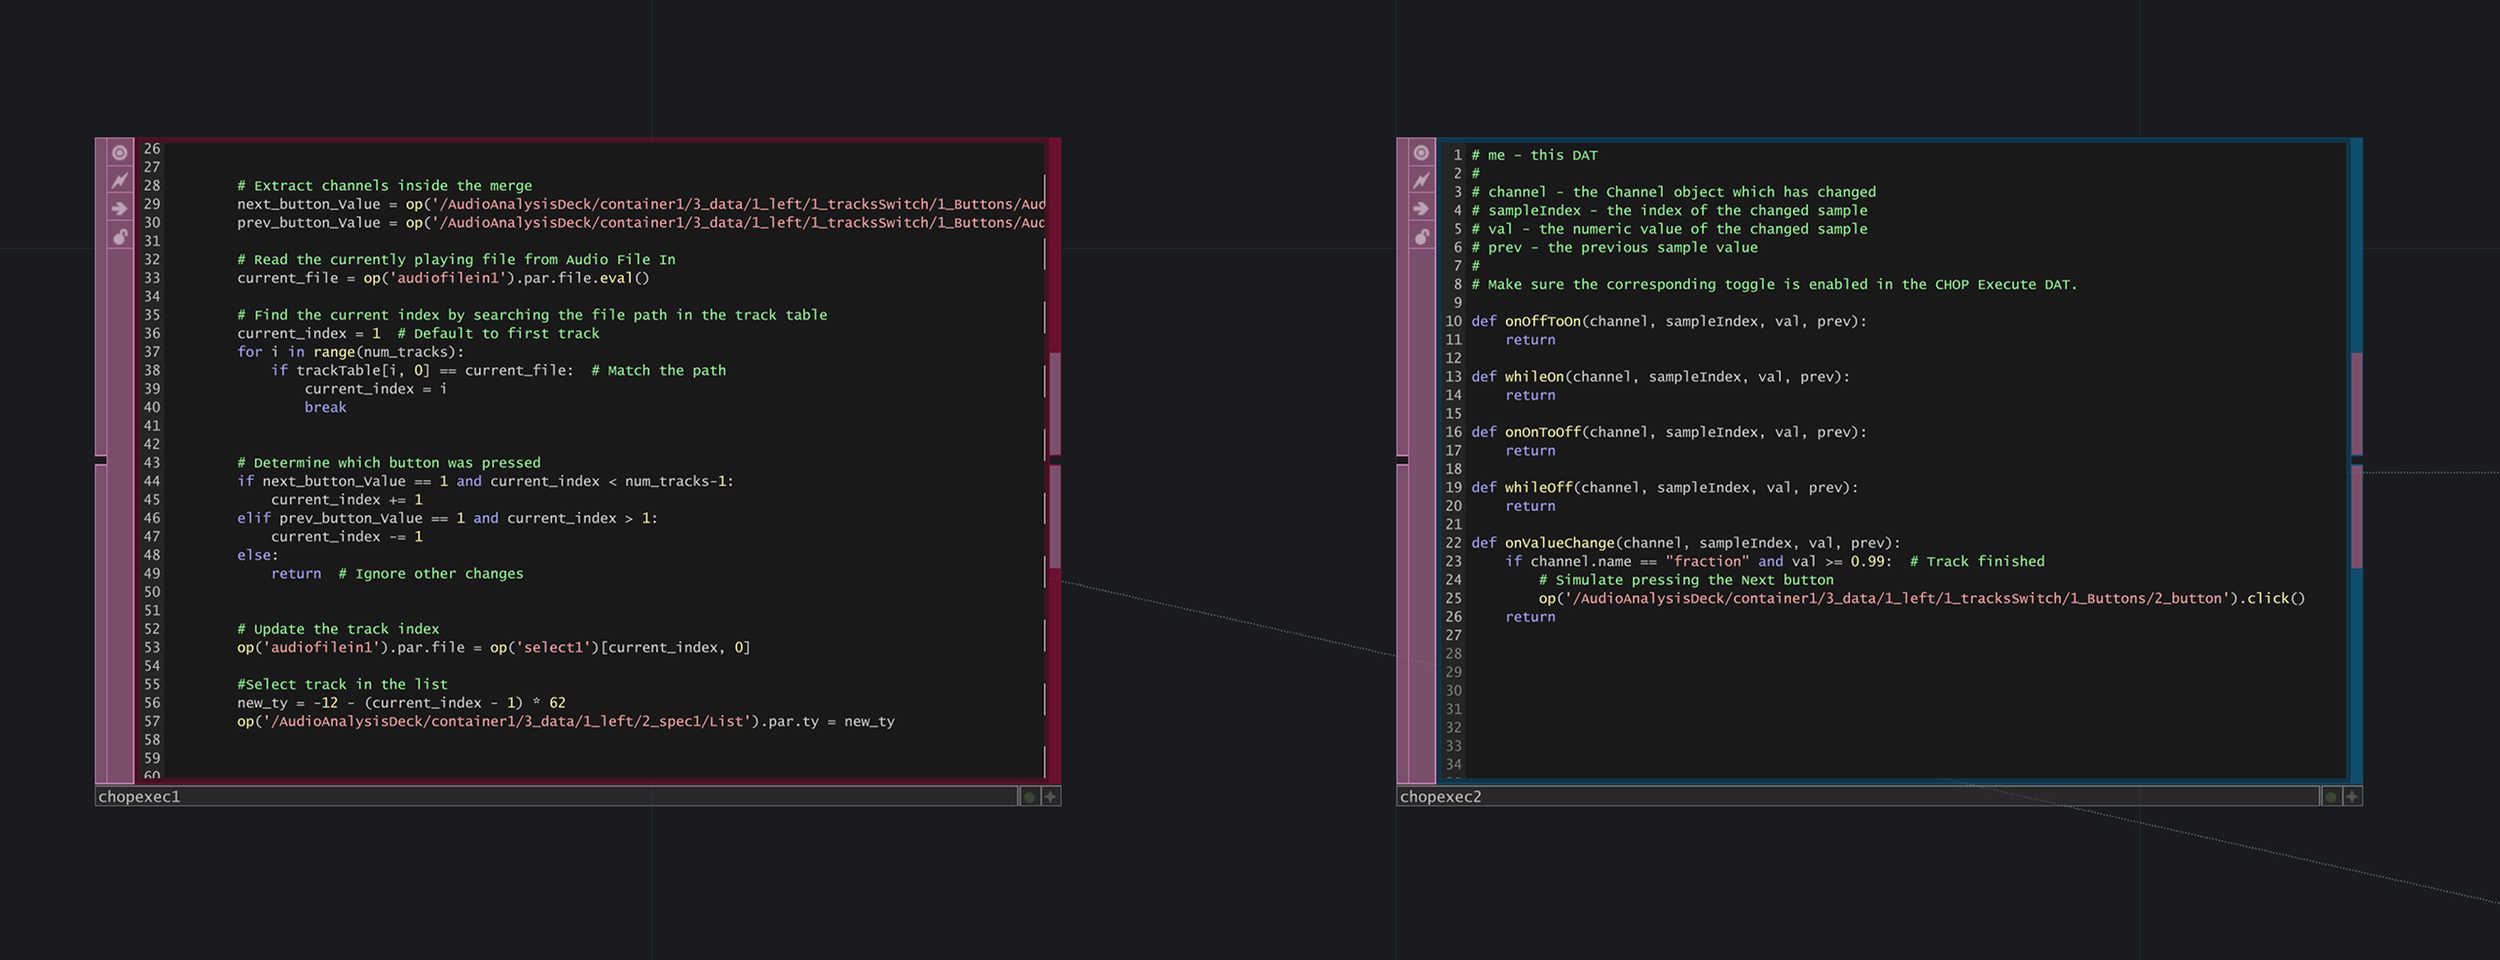Toggle the Lock flag on chopexec1
This screenshot has width=2500, height=960.
(120, 237)
